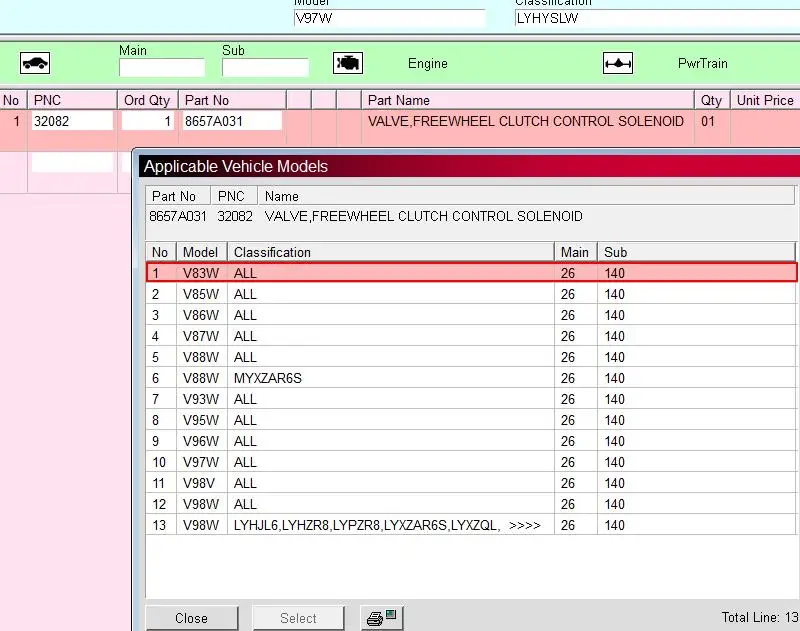This screenshot has height=631, width=800.
Task: Click the PNC field containing 32082
Action: [x=71, y=121]
